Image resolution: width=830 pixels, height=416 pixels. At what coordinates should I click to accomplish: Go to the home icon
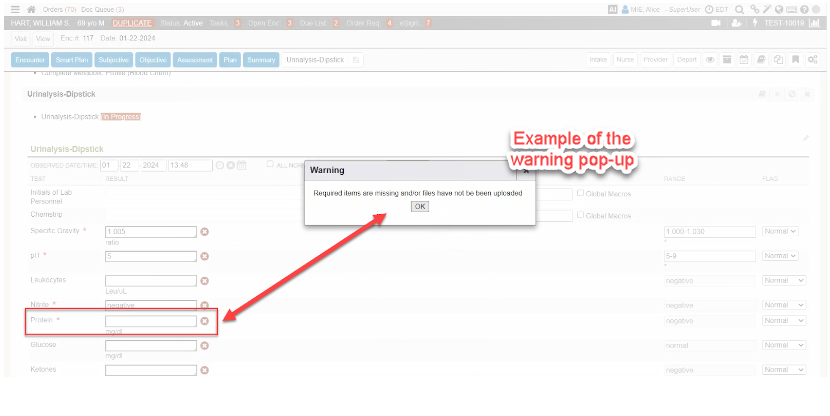pos(30,9)
